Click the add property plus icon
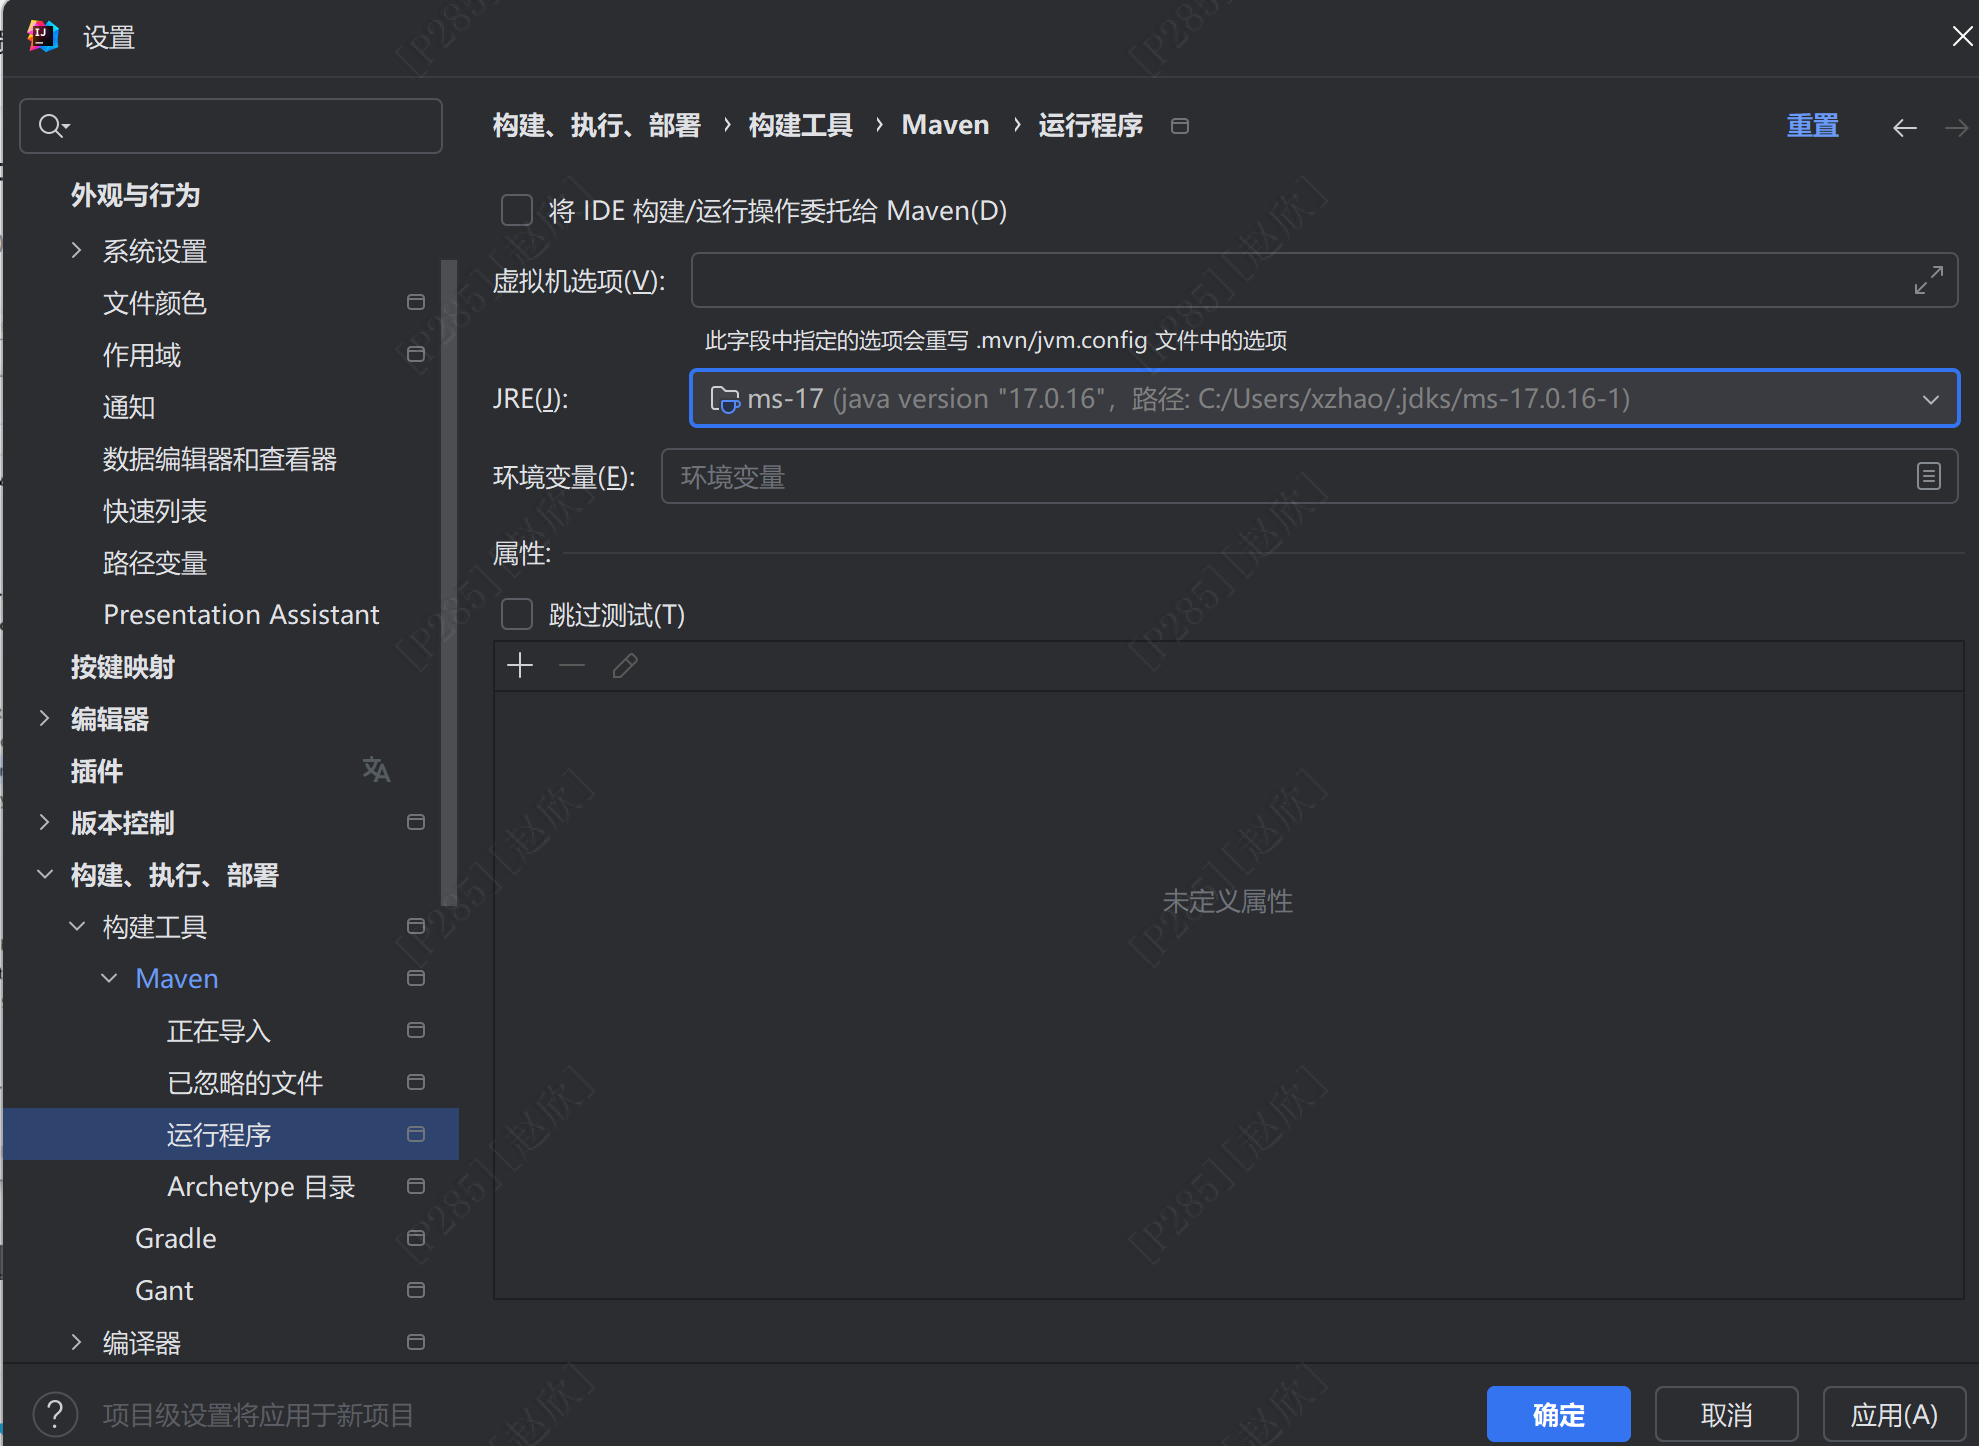This screenshot has height=1446, width=1979. (520, 666)
